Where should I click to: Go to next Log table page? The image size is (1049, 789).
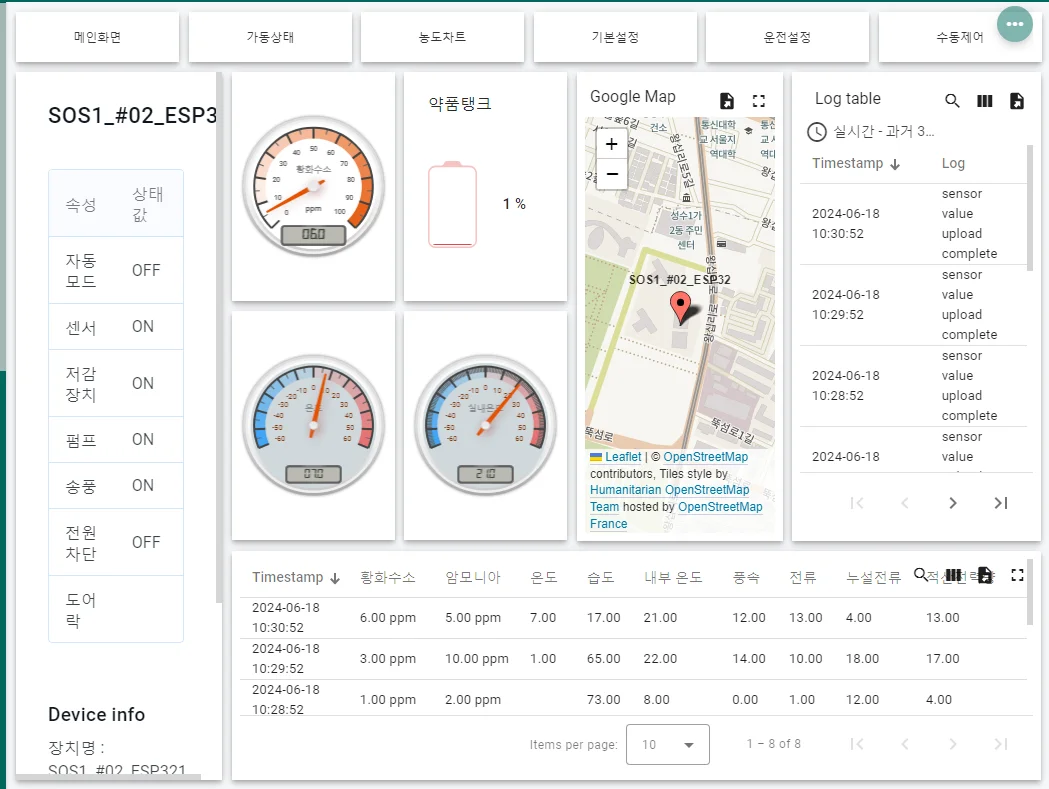pyautogui.click(x=953, y=503)
